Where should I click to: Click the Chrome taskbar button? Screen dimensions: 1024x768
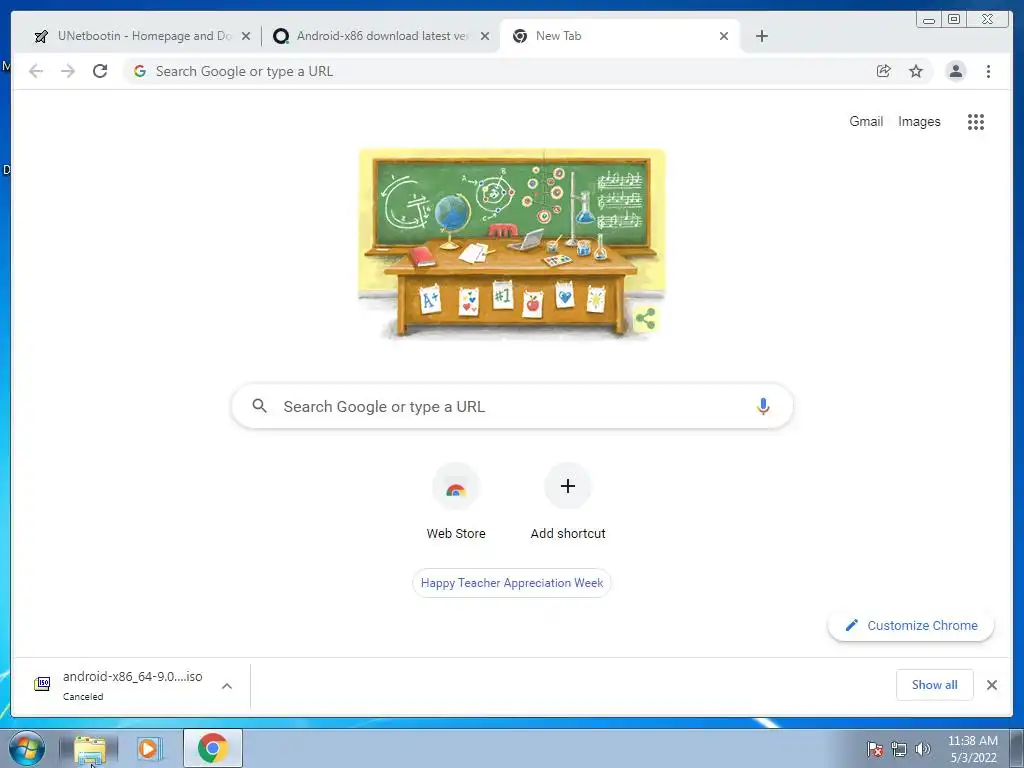click(212, 748)
